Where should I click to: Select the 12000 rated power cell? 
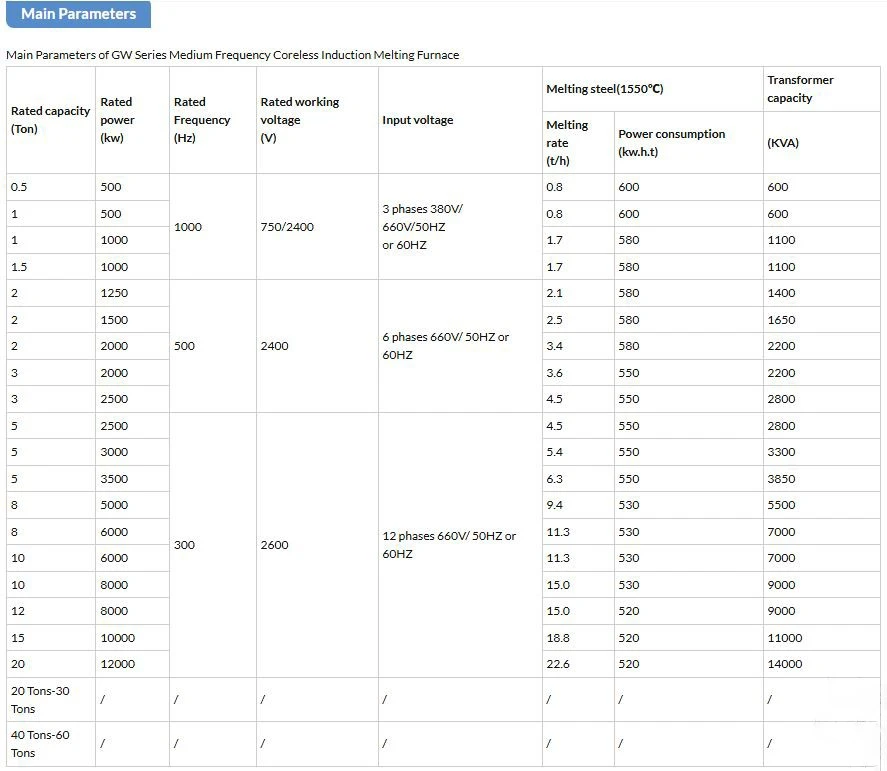coord(132,664)
